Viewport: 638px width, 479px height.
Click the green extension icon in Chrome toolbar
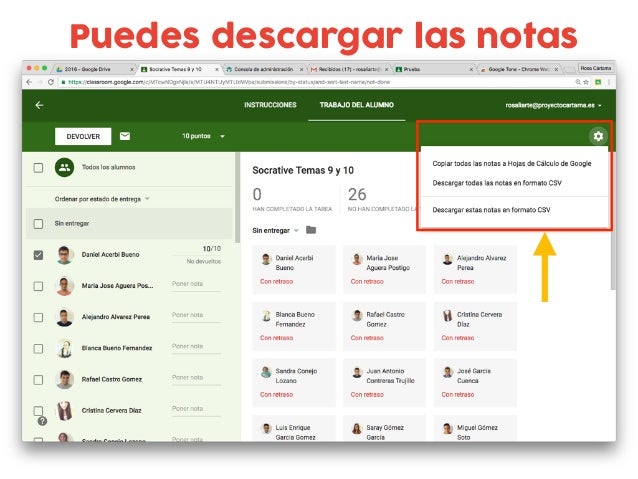click(x=598, y=82)
